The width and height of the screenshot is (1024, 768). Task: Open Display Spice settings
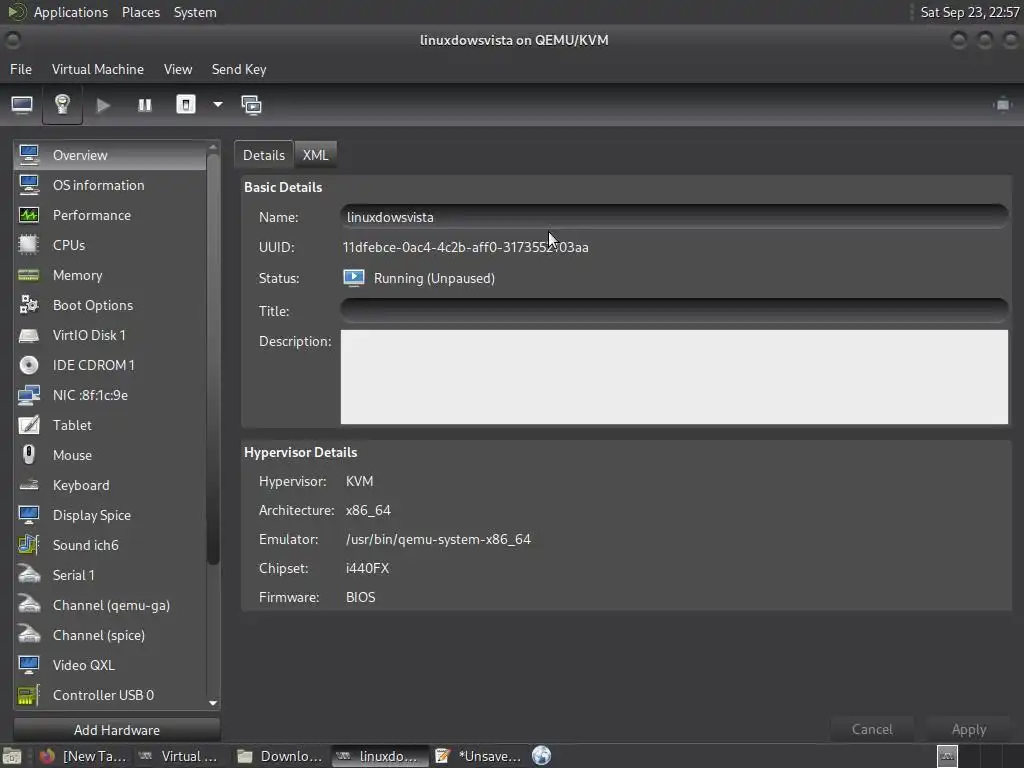[110, 516]
